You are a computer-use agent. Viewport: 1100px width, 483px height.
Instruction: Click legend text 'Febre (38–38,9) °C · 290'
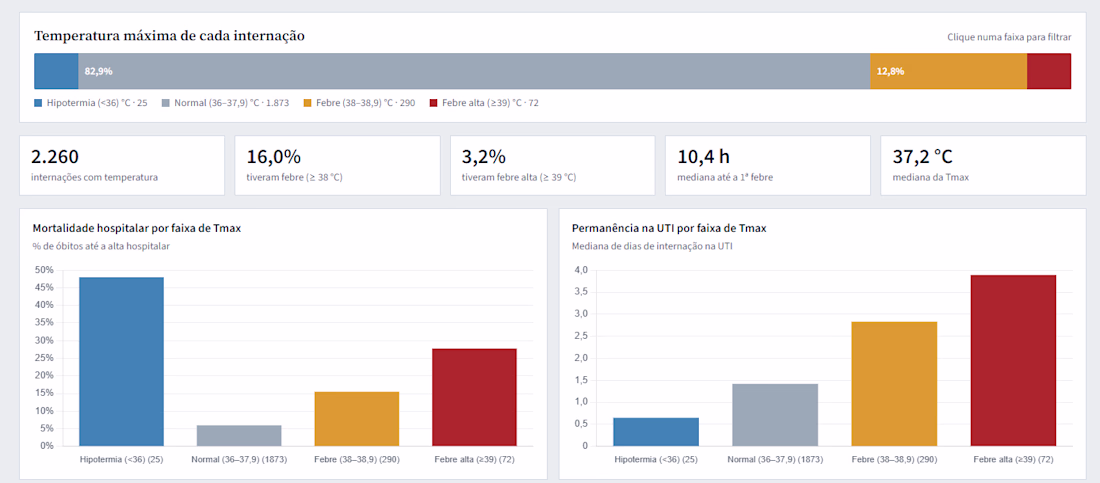(365, 103)
